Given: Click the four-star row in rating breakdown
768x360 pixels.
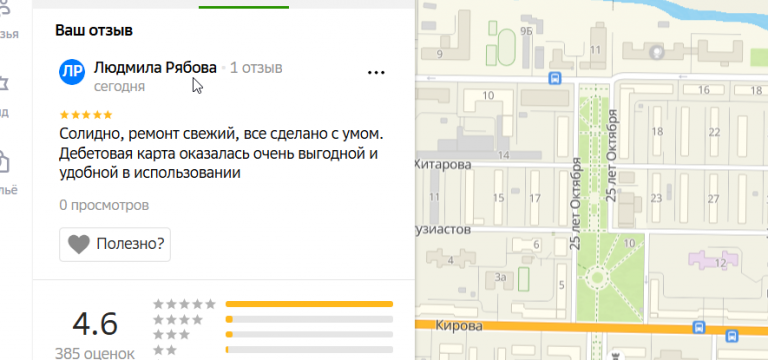Looking at the screenshot, I should click(x=273, y=319).
